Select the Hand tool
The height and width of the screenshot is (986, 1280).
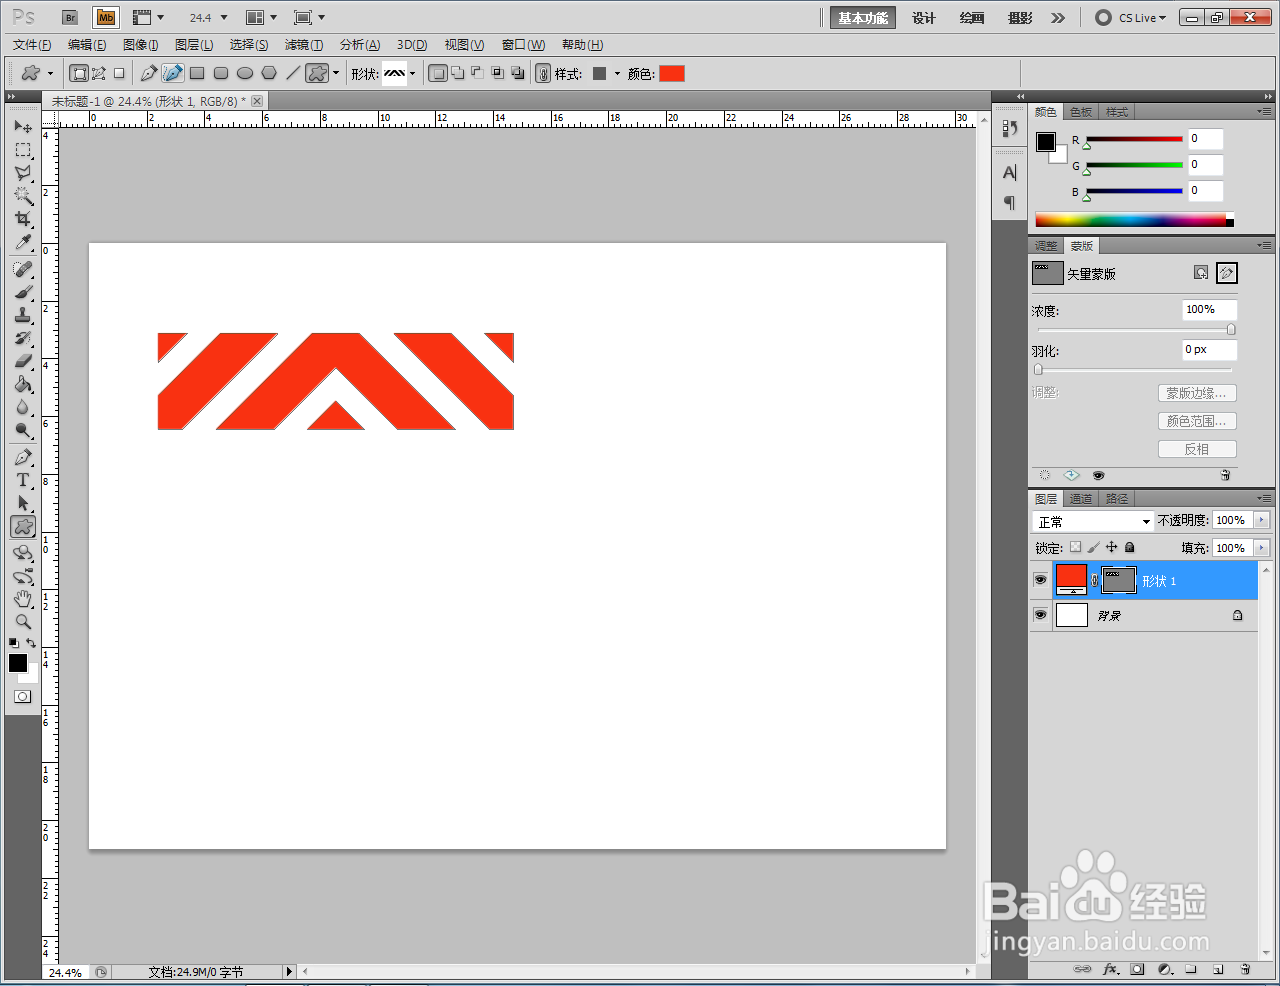pos(23,599)
